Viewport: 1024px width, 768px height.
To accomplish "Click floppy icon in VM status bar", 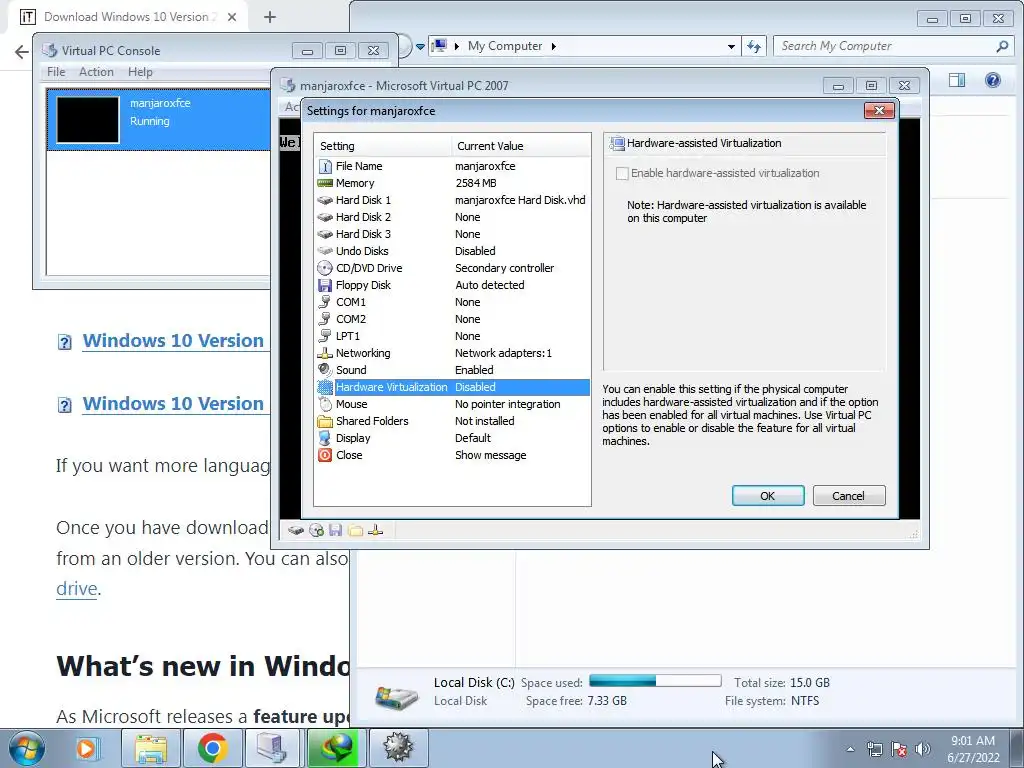I will click(336, 530).
